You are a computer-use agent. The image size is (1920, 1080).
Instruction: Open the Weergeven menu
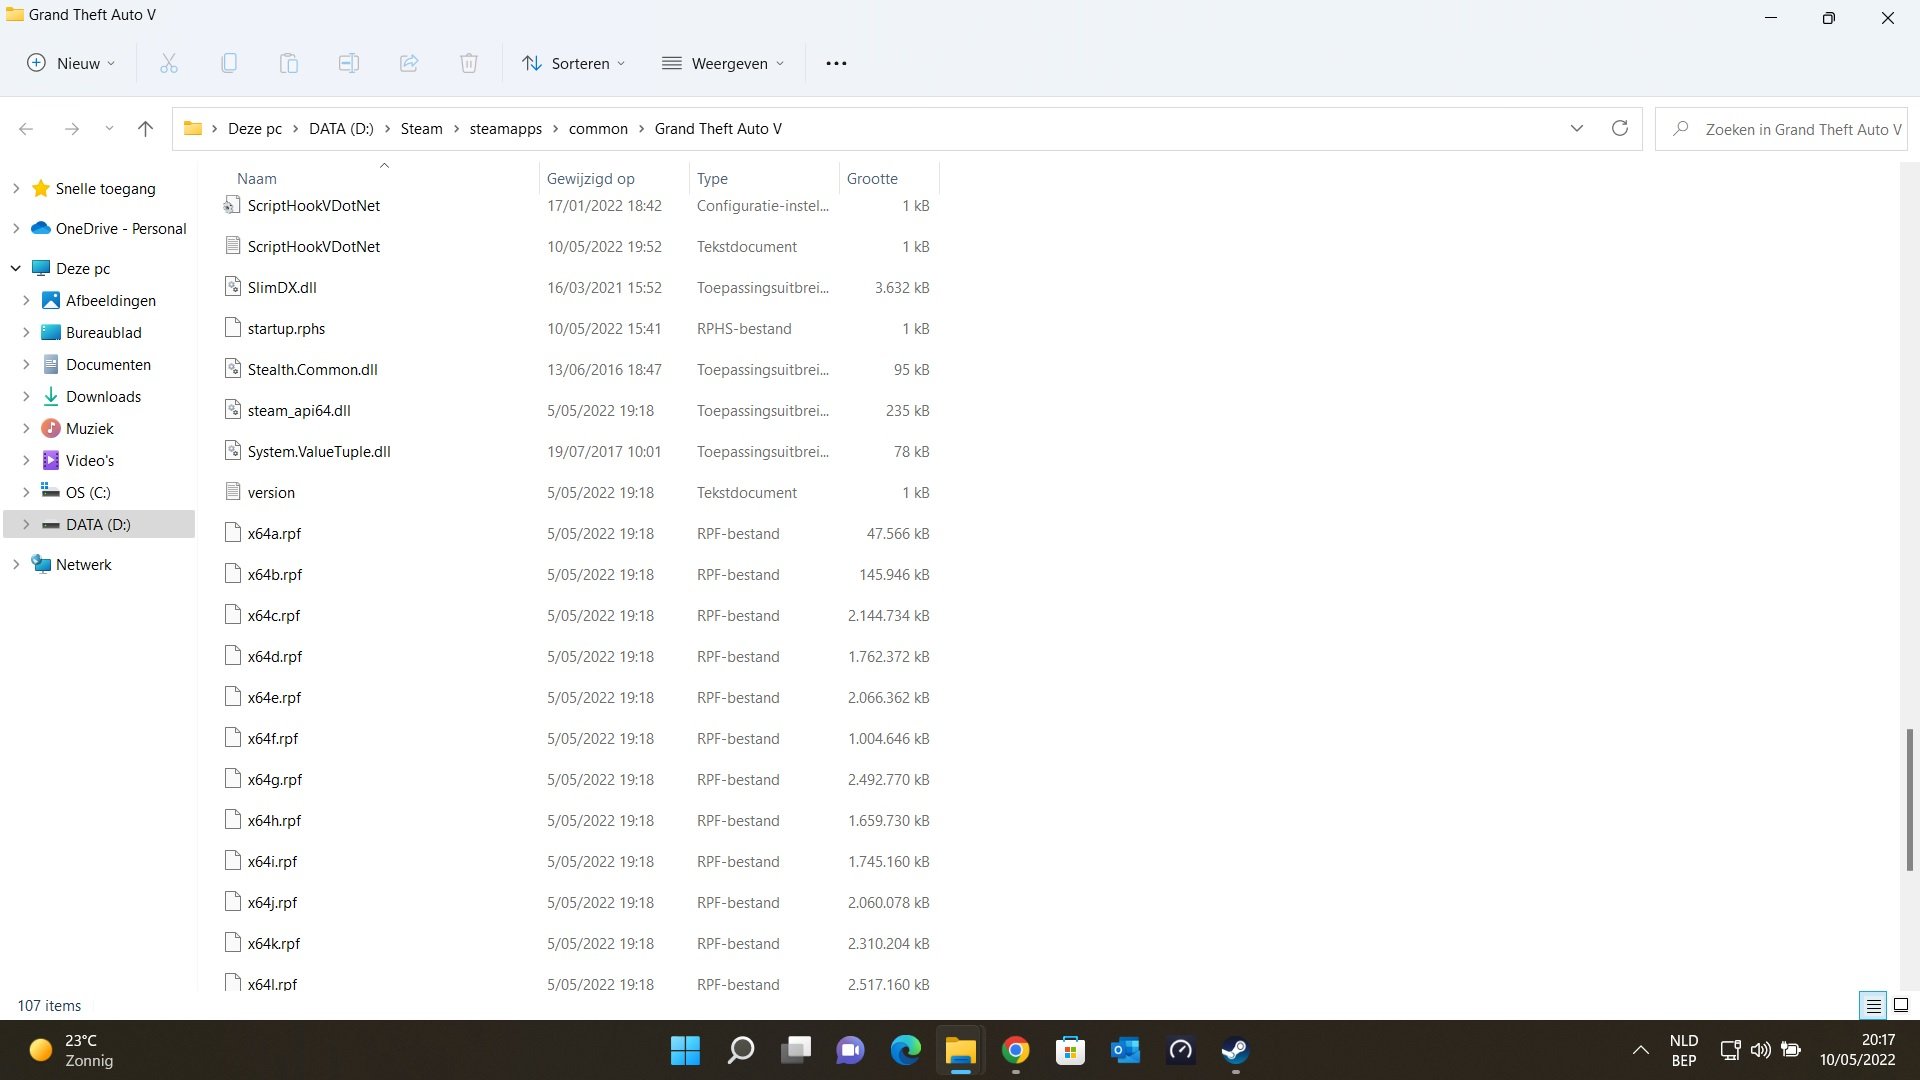coord(723,64)
